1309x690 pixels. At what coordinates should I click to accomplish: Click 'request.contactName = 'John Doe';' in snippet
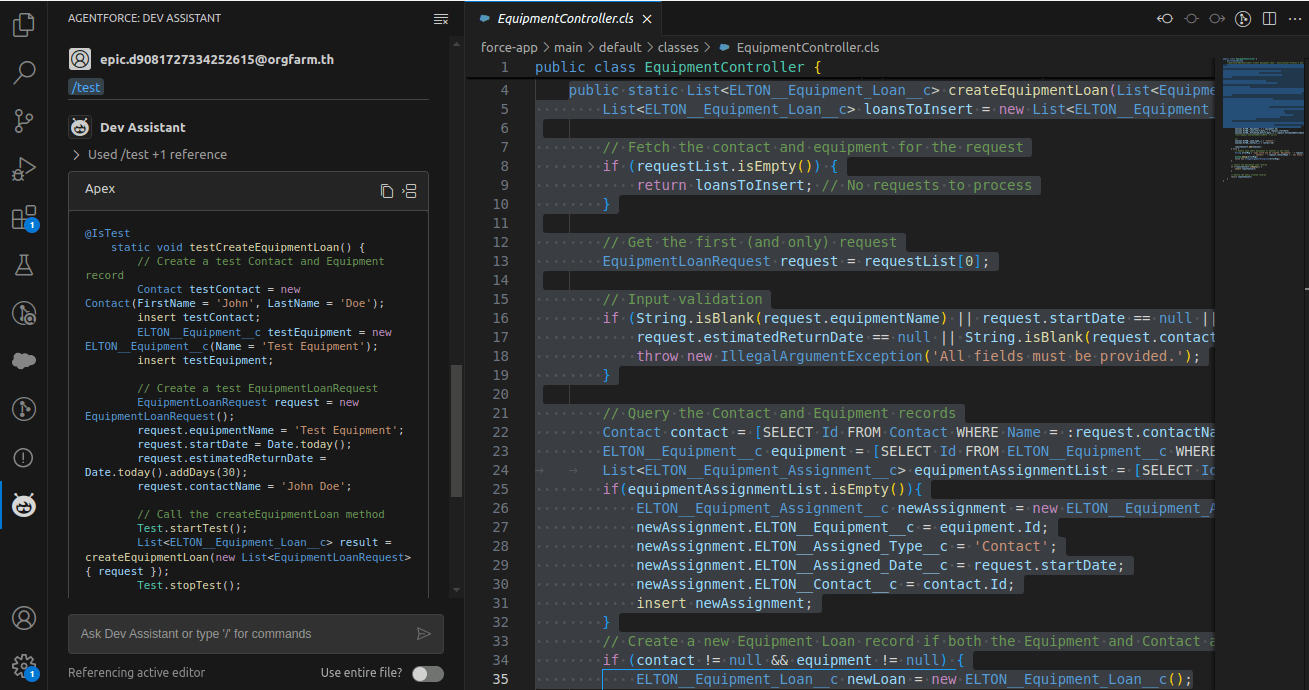[244, 486]
